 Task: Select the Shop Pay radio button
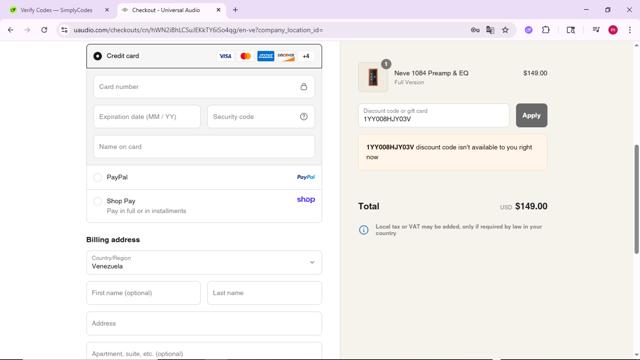coord(98,201)
